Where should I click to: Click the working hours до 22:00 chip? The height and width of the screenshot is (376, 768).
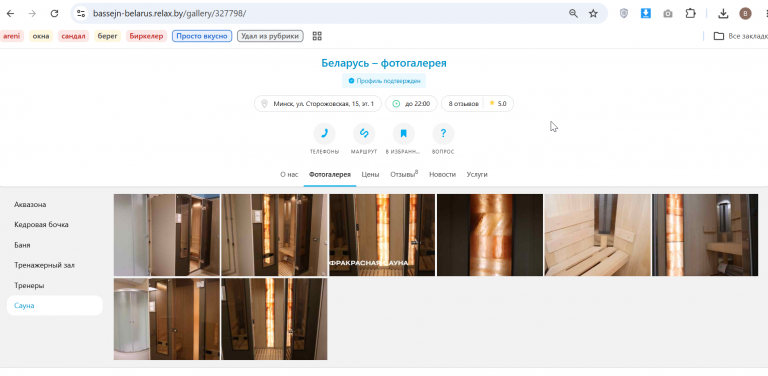[411, 104]
